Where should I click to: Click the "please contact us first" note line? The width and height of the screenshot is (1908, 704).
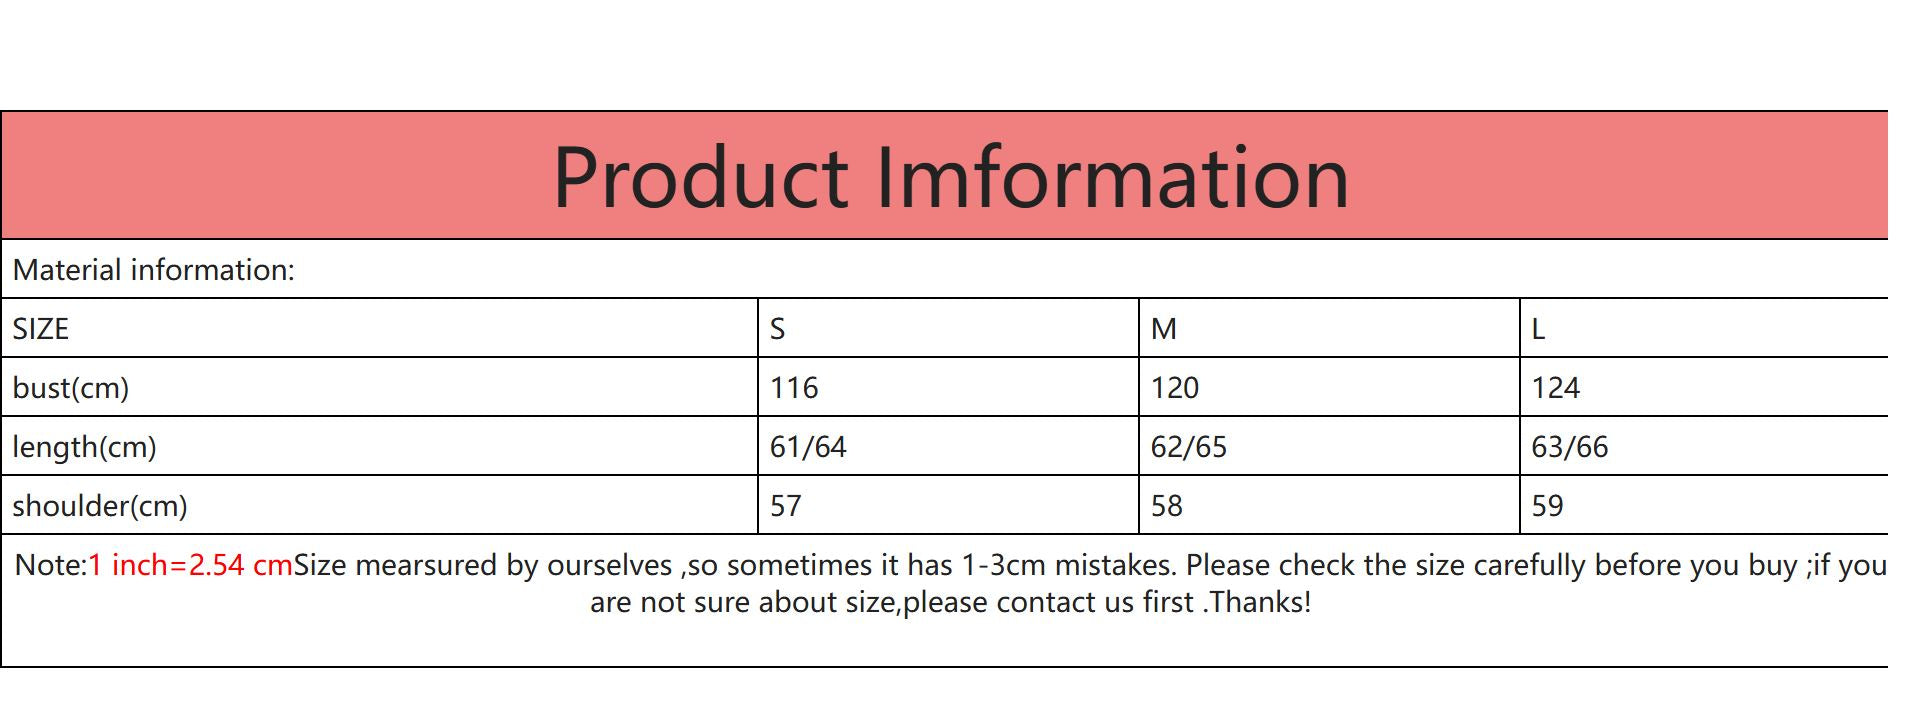click(x=950, y=602)
